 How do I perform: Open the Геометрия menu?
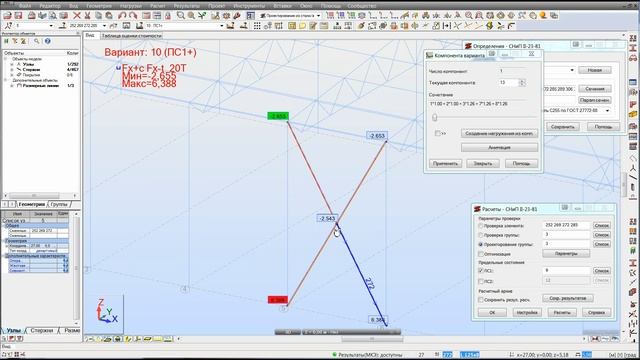[99, 6]
